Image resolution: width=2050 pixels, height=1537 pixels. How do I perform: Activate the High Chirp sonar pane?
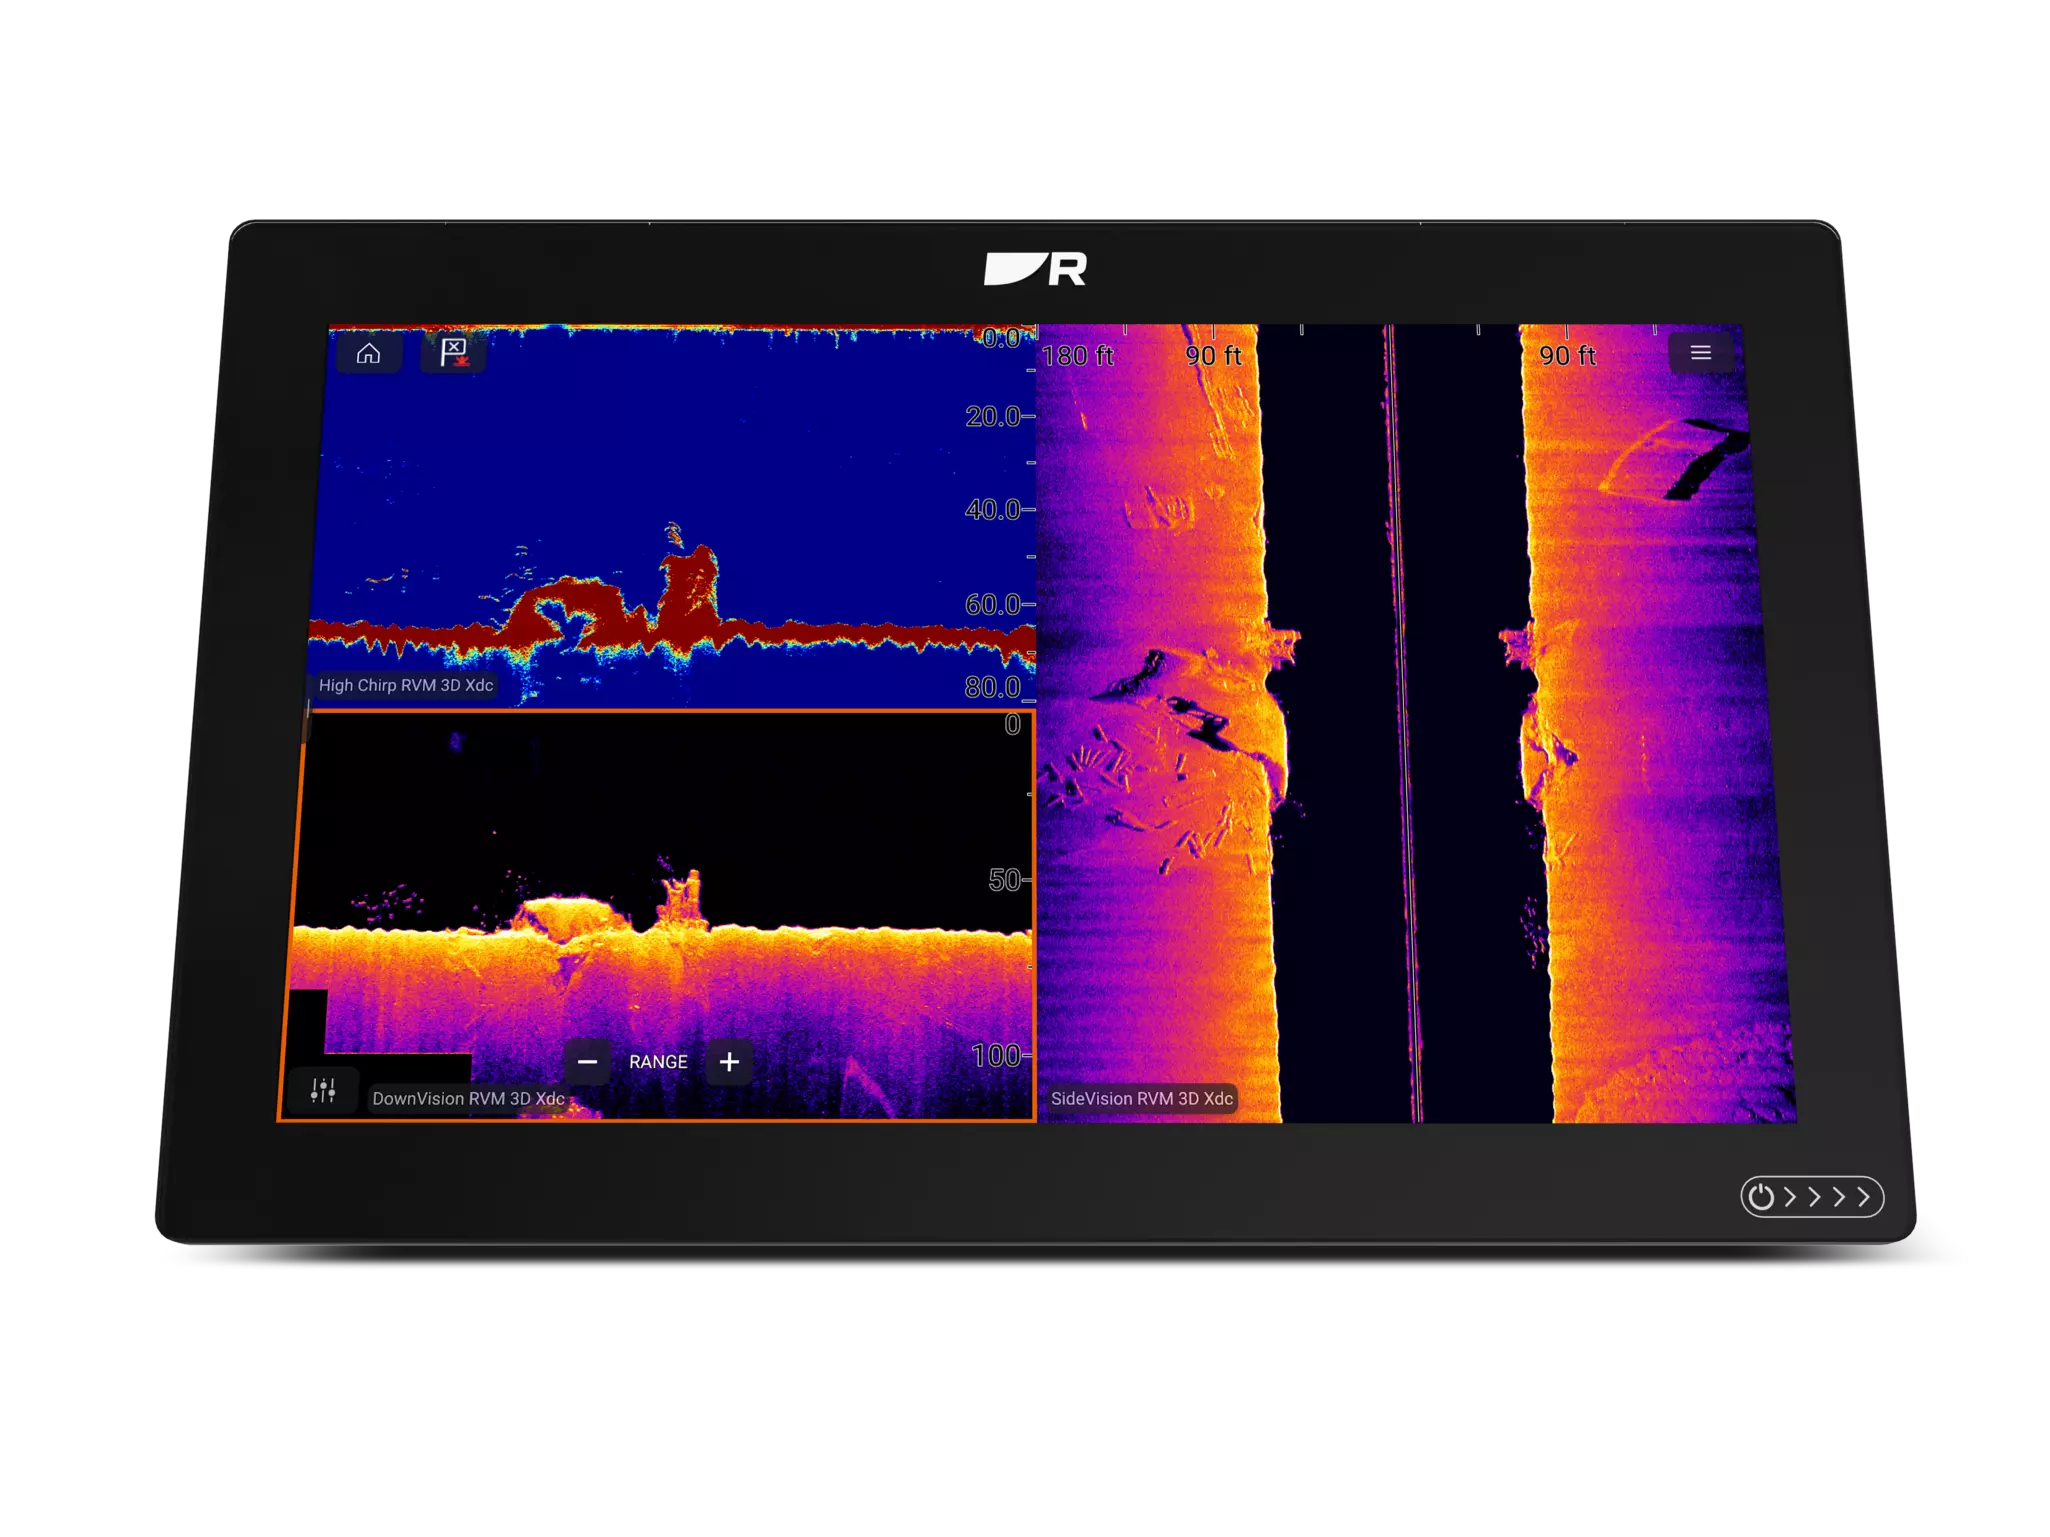(670, 515)
